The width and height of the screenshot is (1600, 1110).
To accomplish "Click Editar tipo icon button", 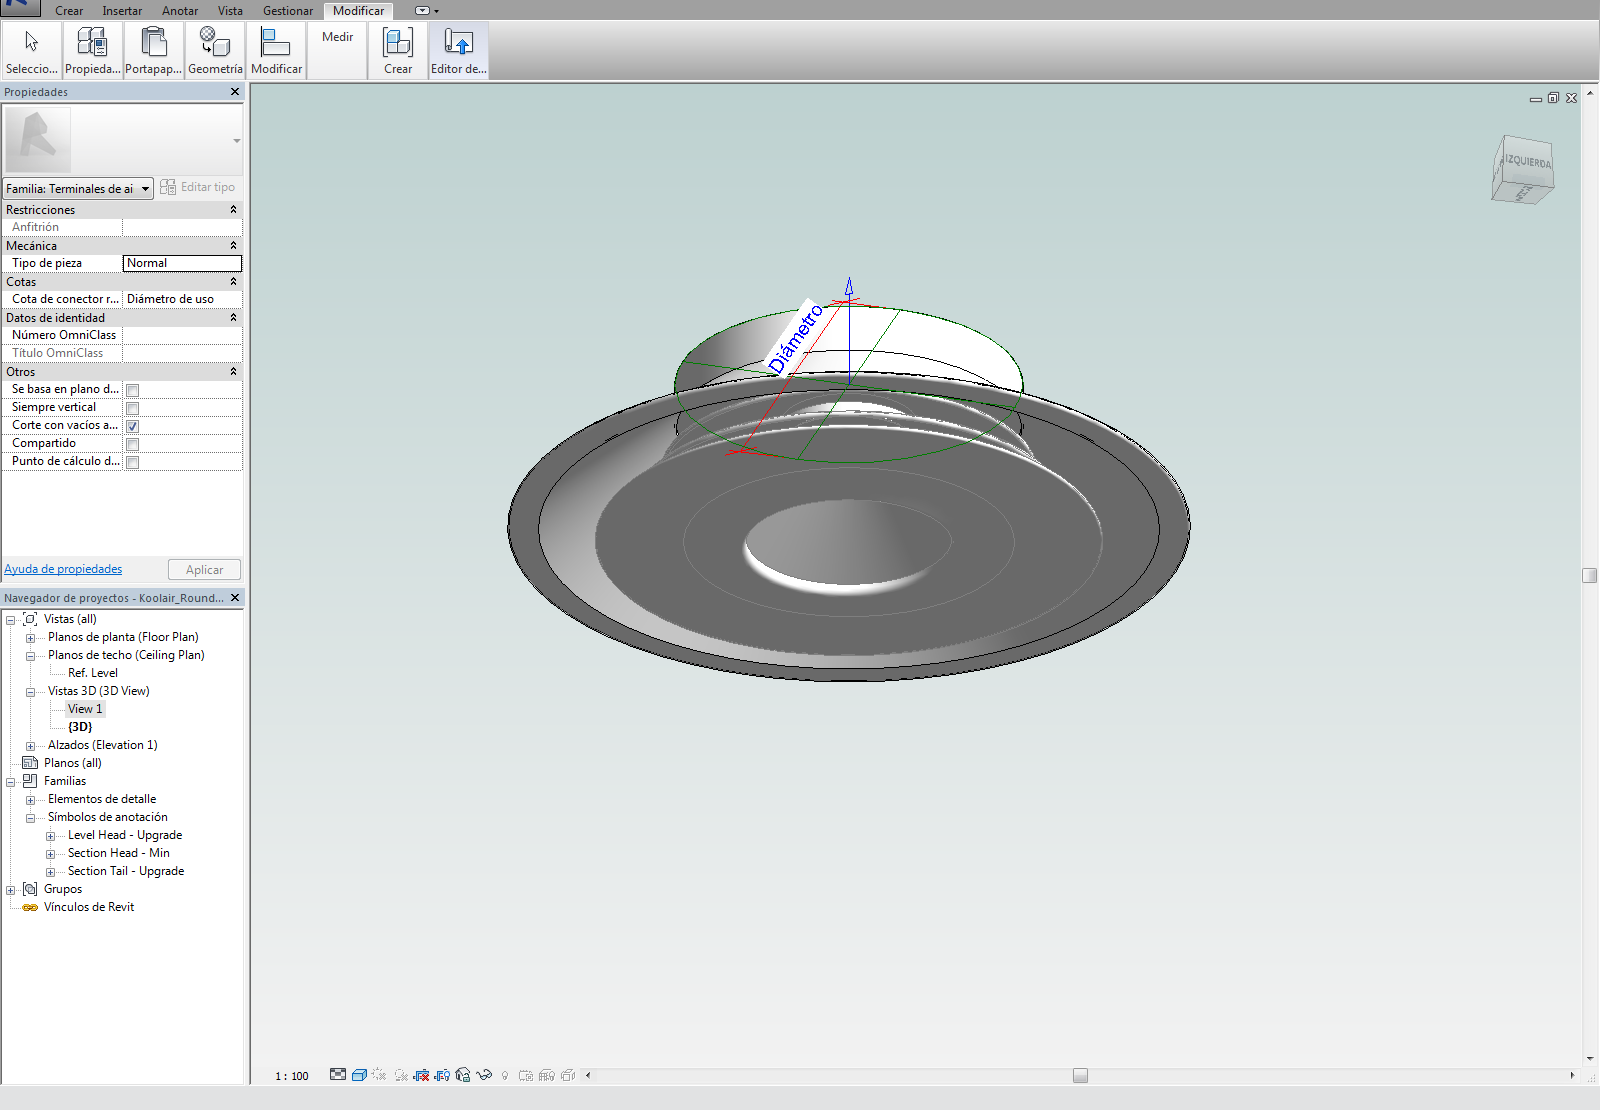I will [x=197, y=187].
